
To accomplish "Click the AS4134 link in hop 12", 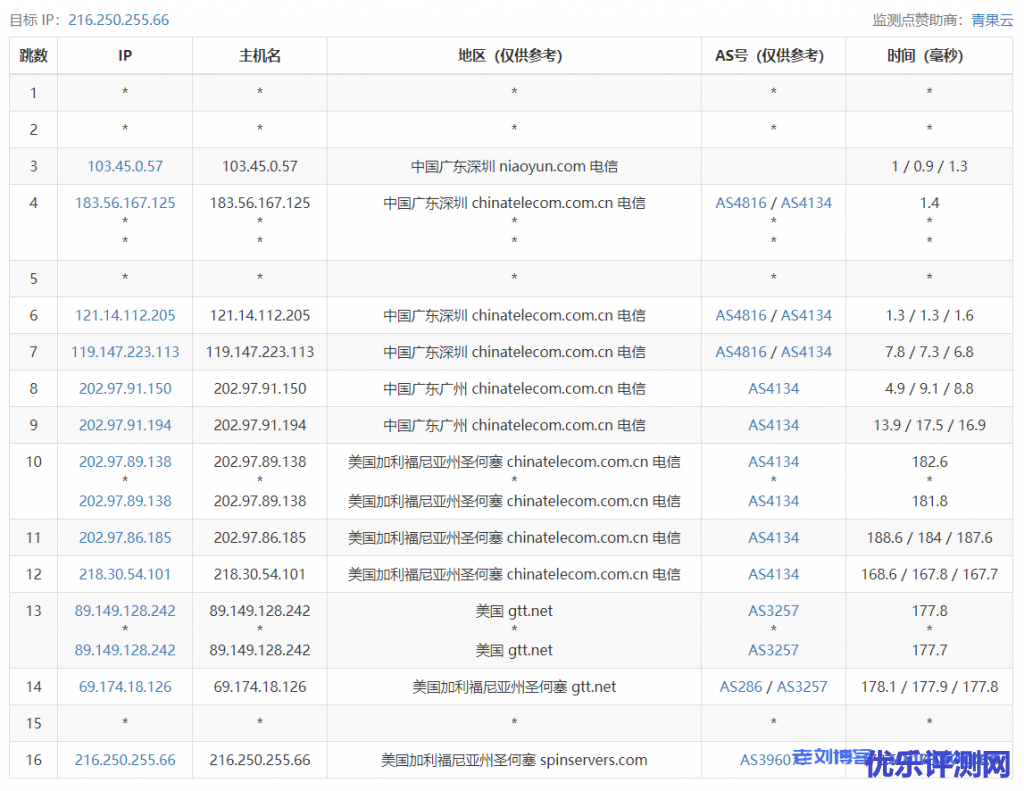I will [x=774, y=575].
